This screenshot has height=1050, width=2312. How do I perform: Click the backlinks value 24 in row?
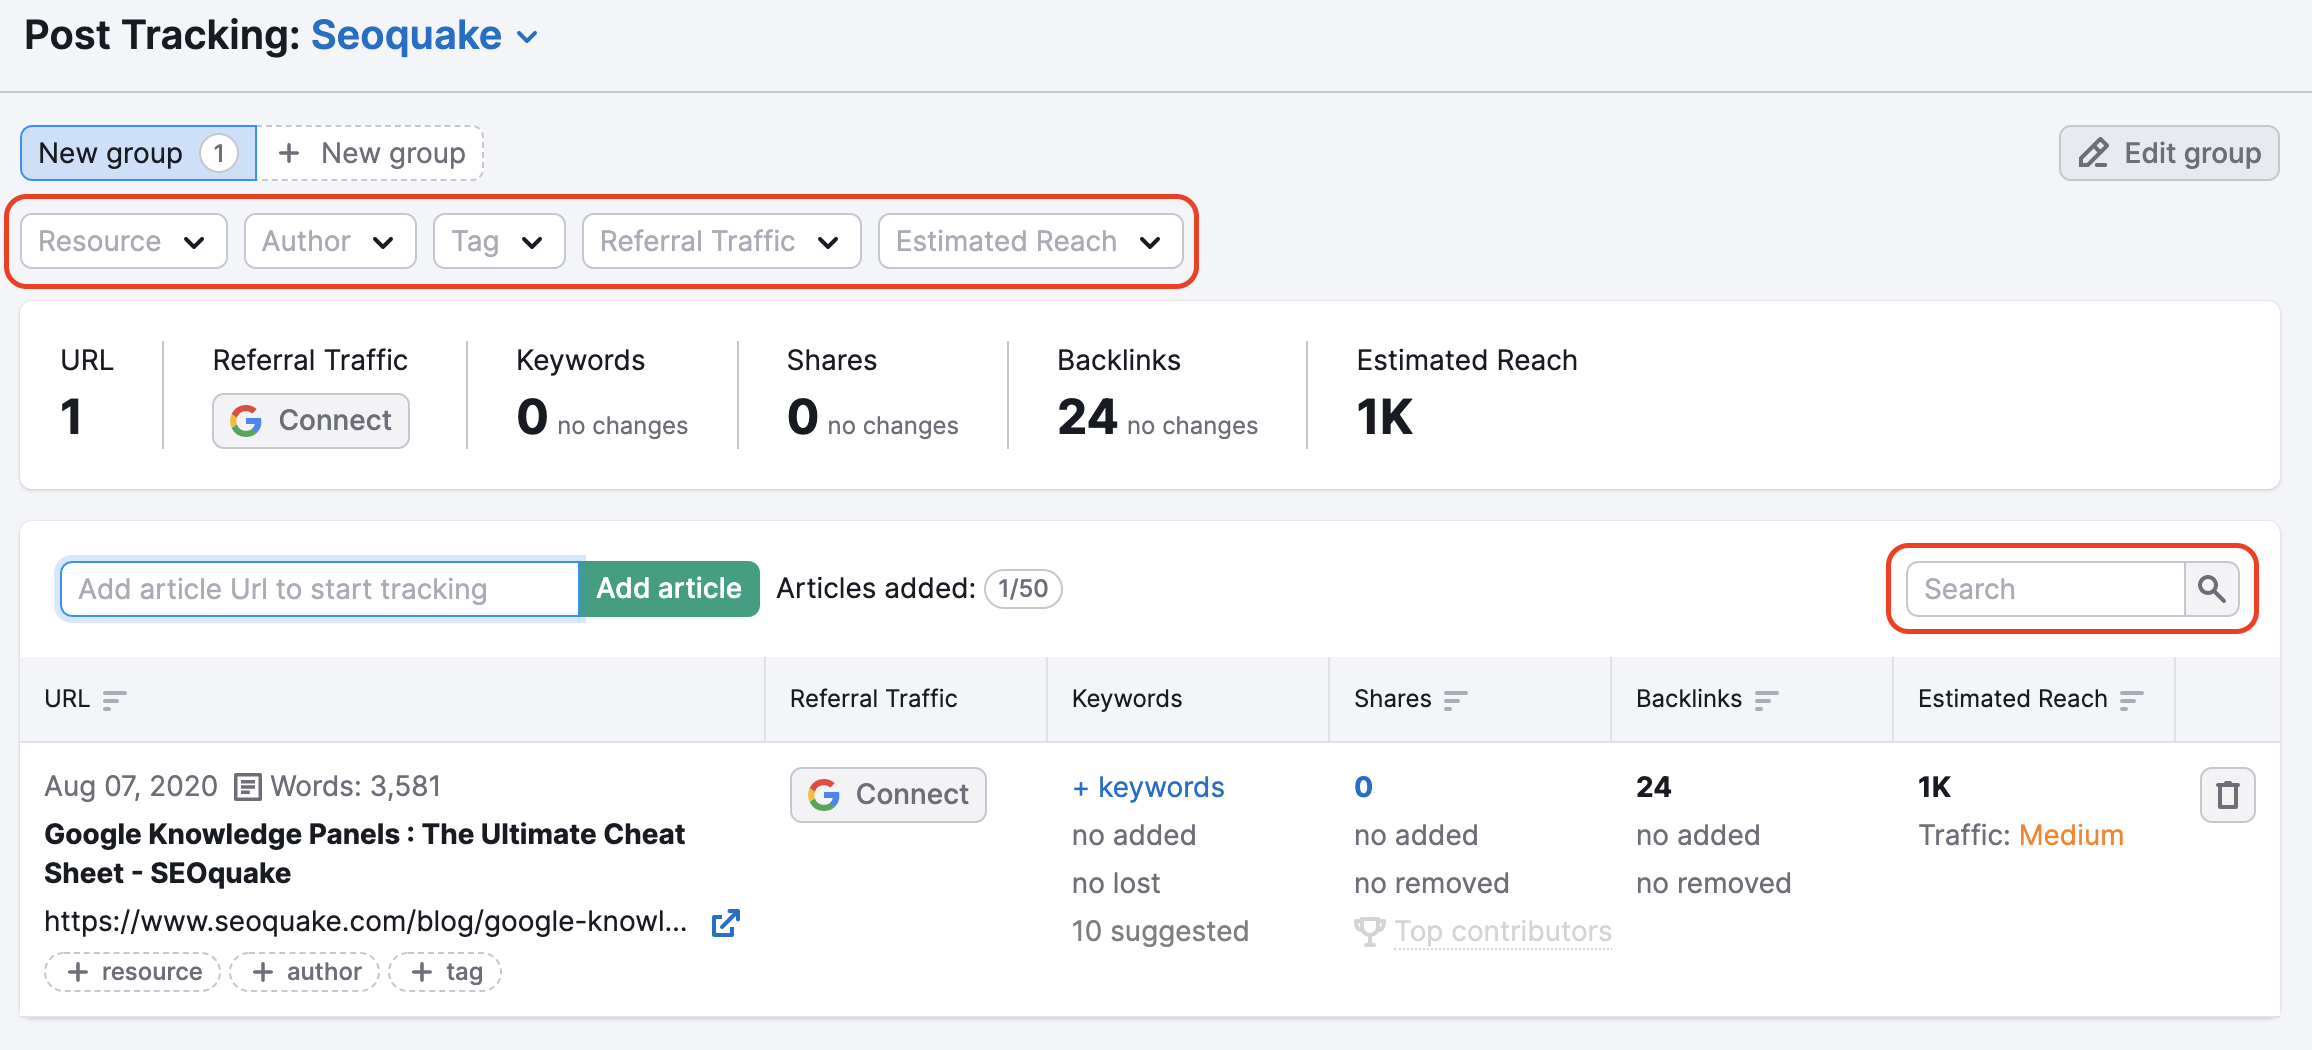click(1654, 787)
